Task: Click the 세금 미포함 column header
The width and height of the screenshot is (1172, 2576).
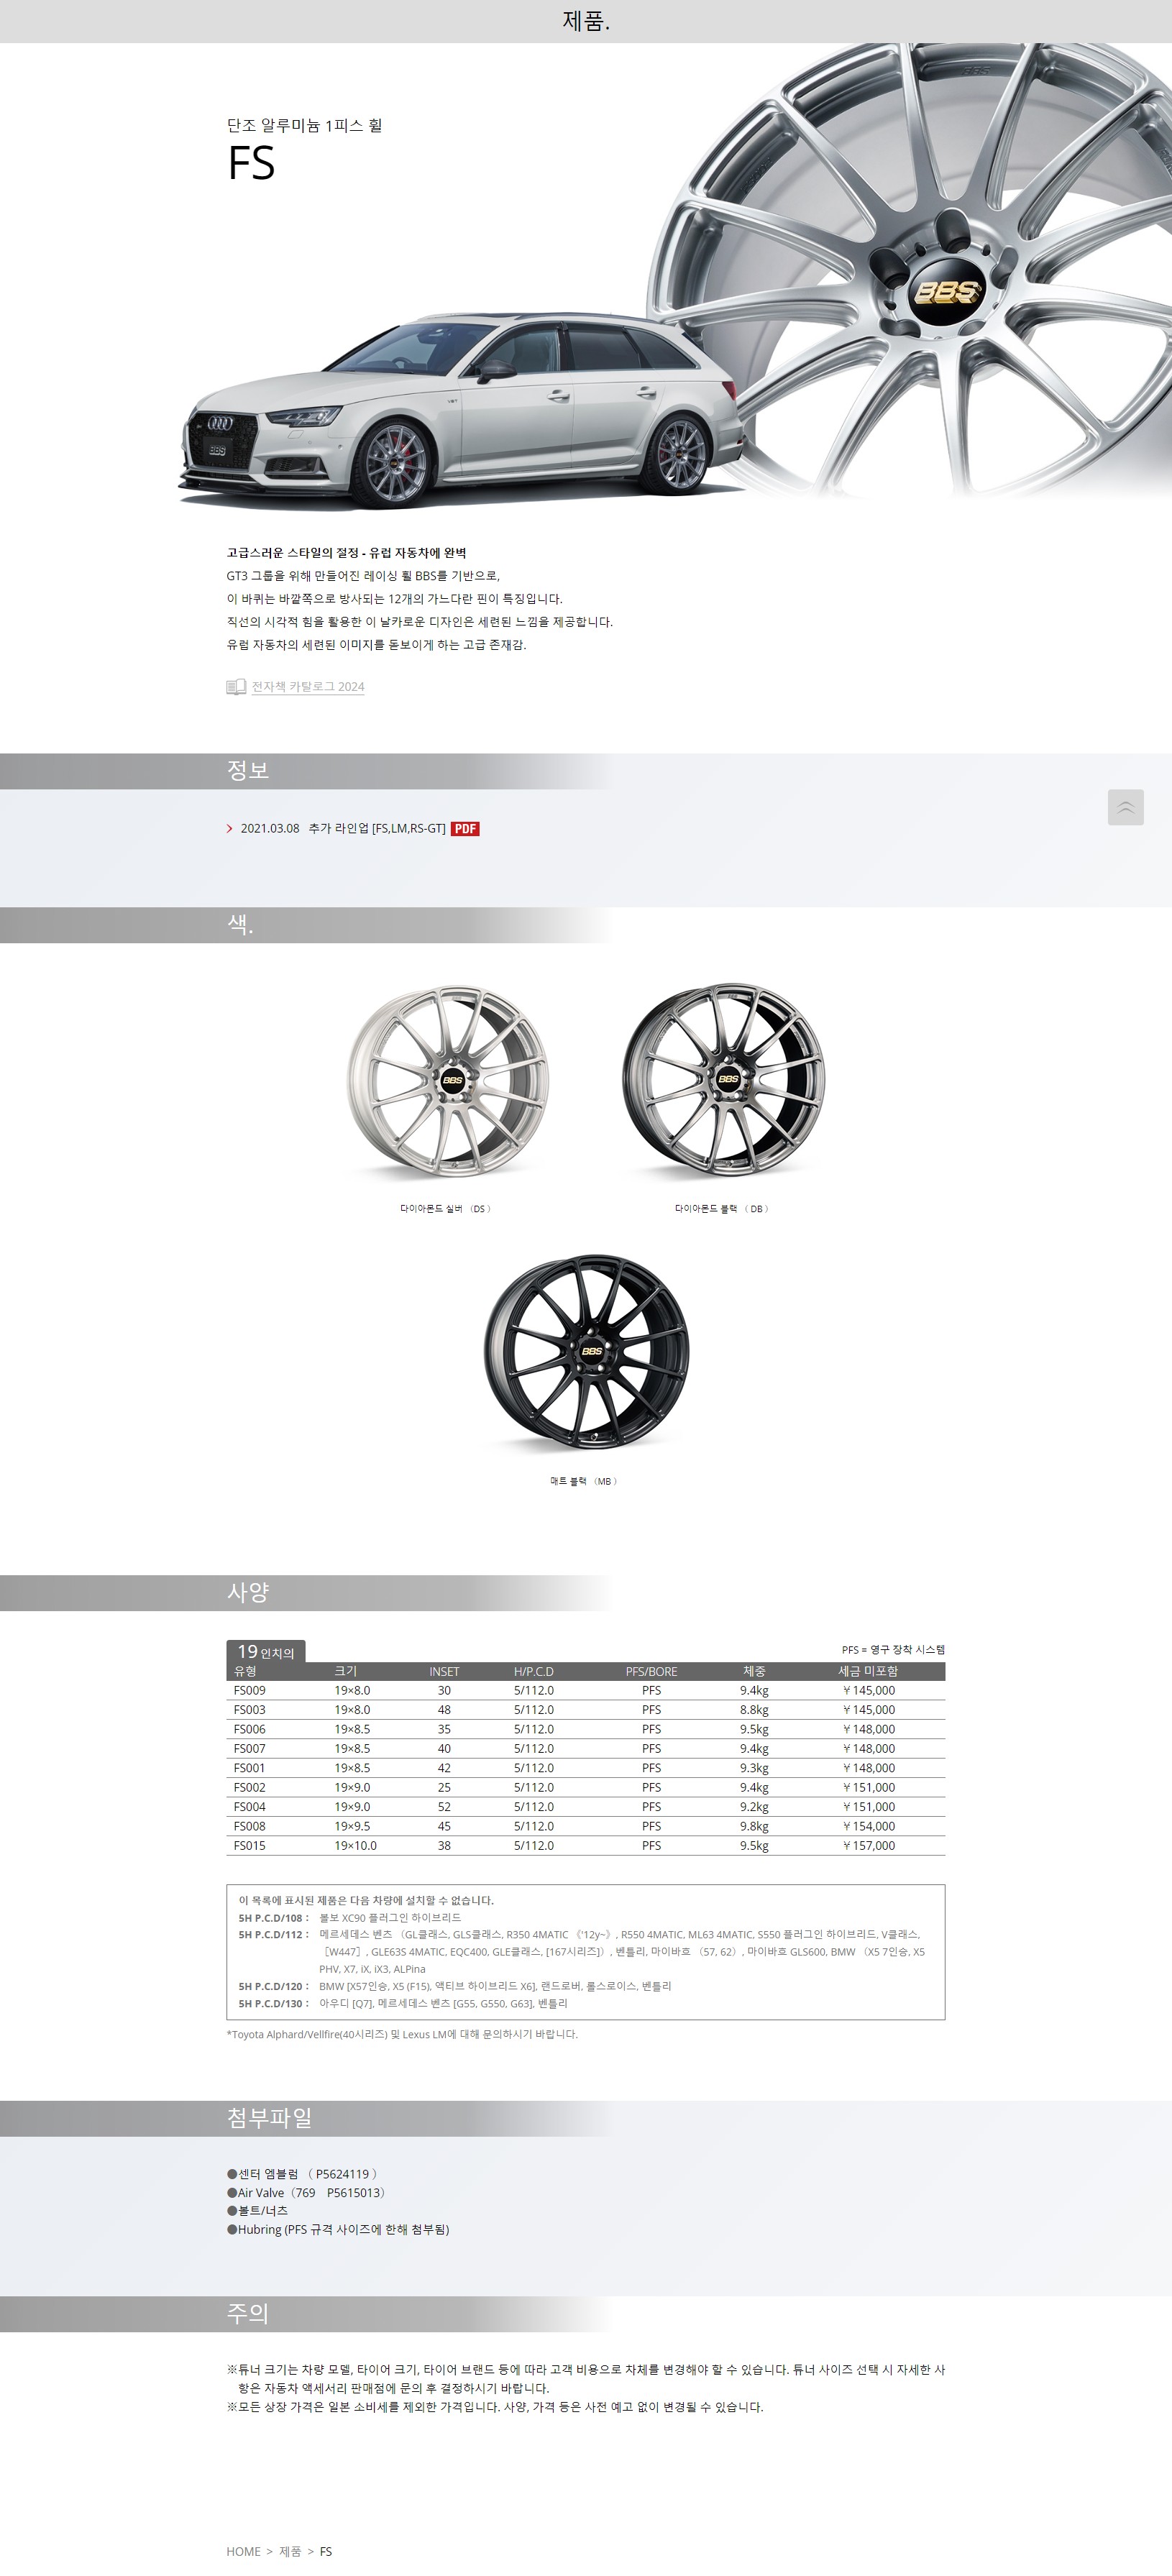Action: [868, 1671]
